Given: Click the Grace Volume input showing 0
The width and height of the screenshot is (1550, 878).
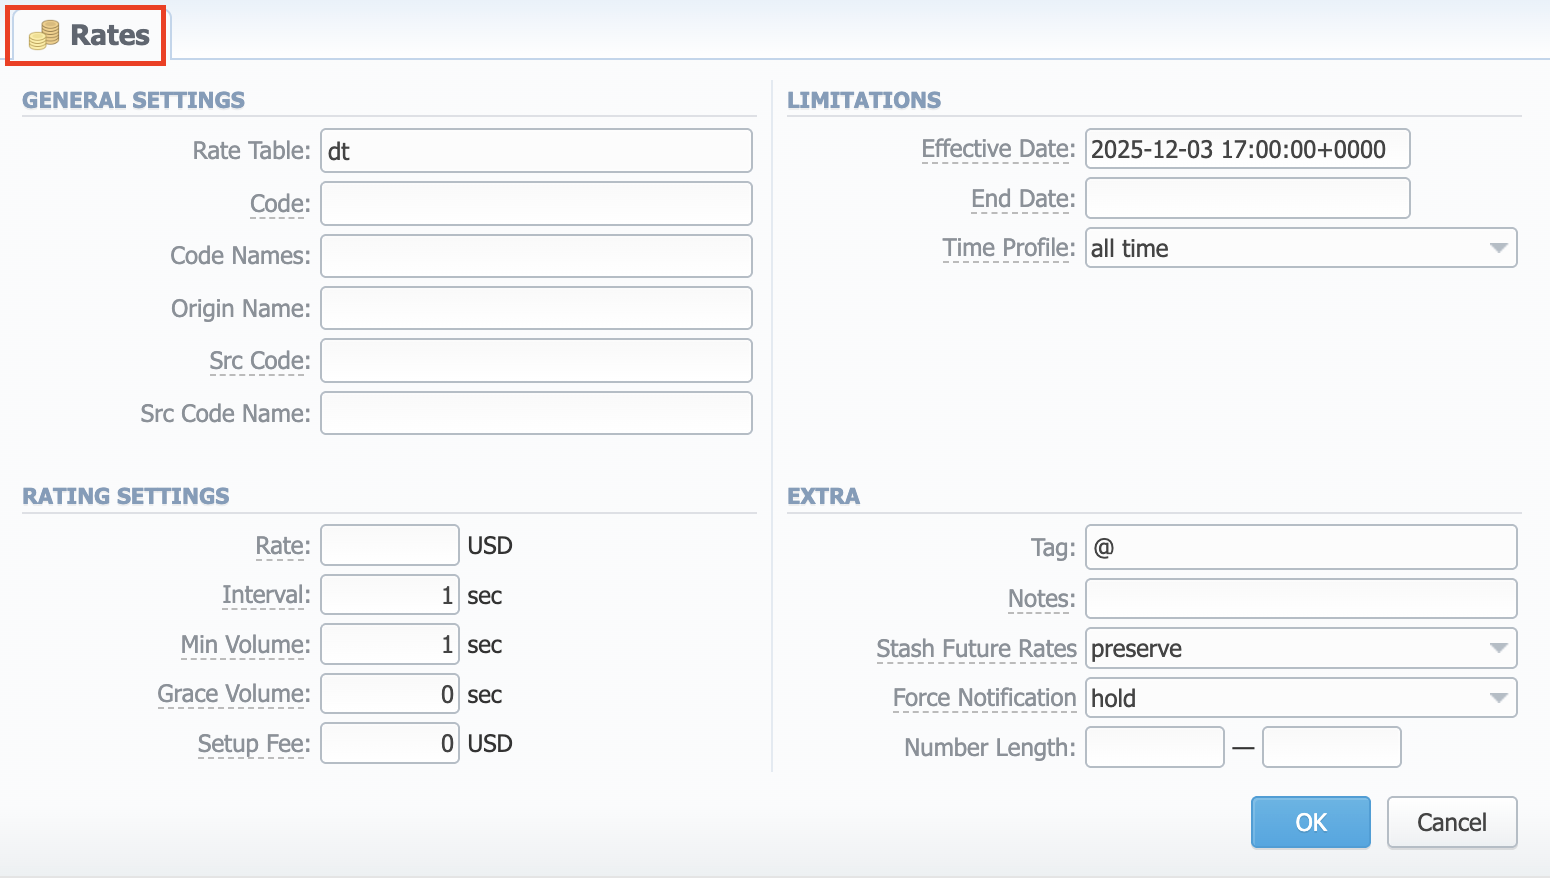Looking at the screenshot, I should point(389,693).
